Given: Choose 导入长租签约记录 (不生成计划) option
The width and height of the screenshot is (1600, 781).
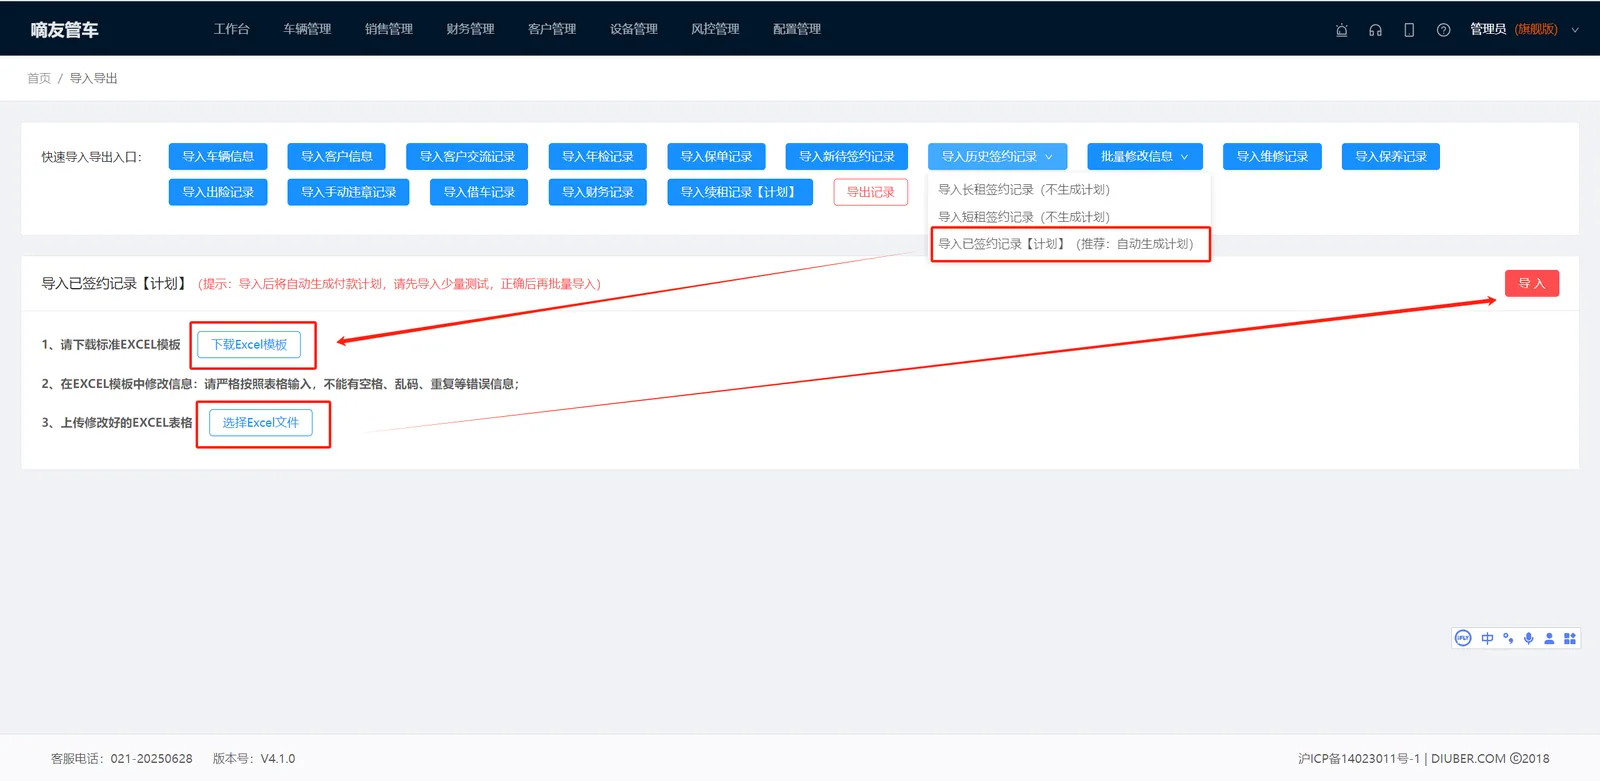Looking at the screenshot, I should coord(1070,189).
